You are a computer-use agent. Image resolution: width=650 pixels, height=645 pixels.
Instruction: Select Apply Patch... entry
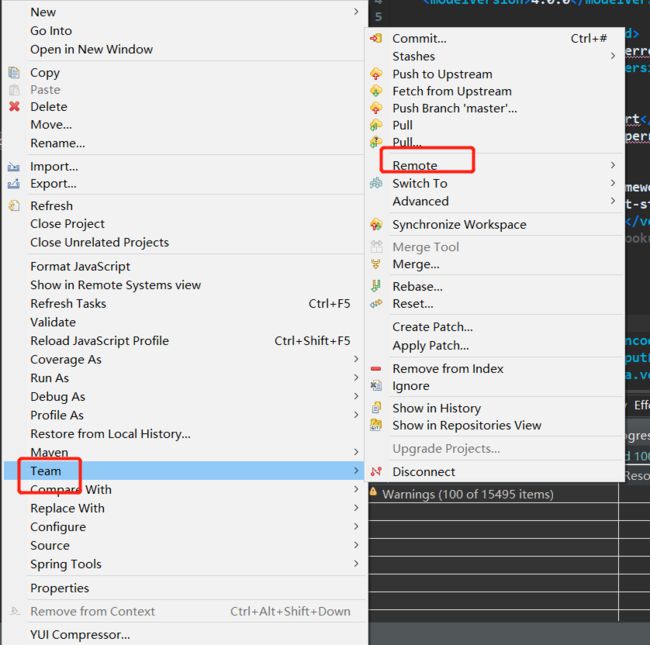pyautogui.click(x=431, y=345)
